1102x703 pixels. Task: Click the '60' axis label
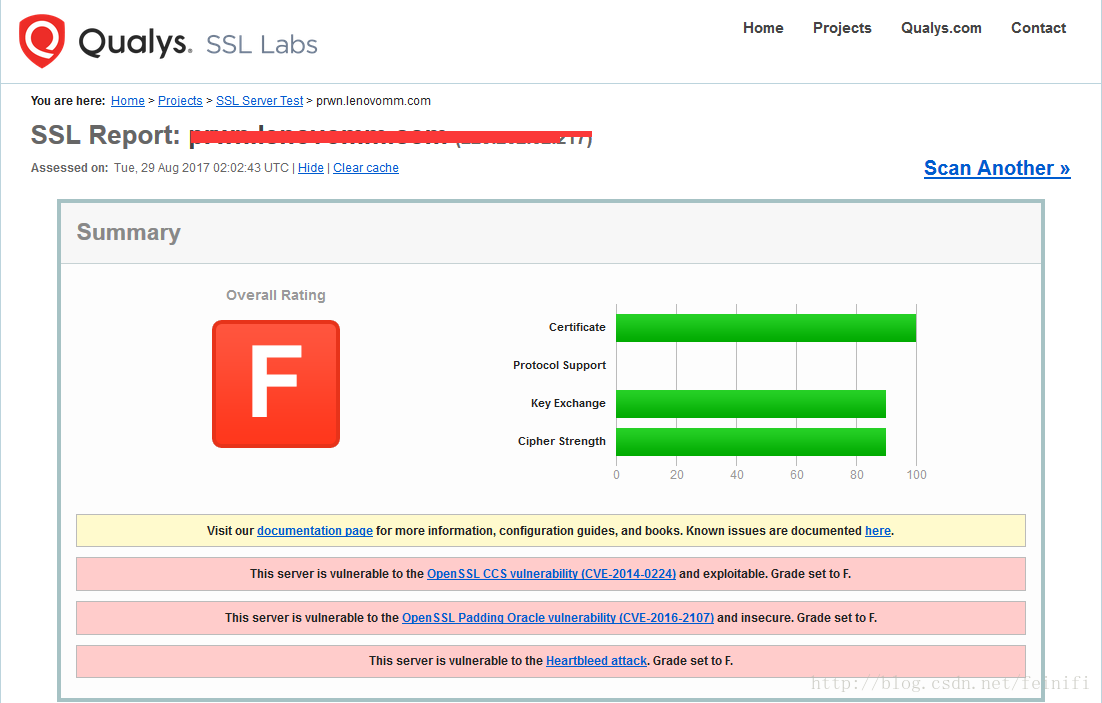point(796,475)
